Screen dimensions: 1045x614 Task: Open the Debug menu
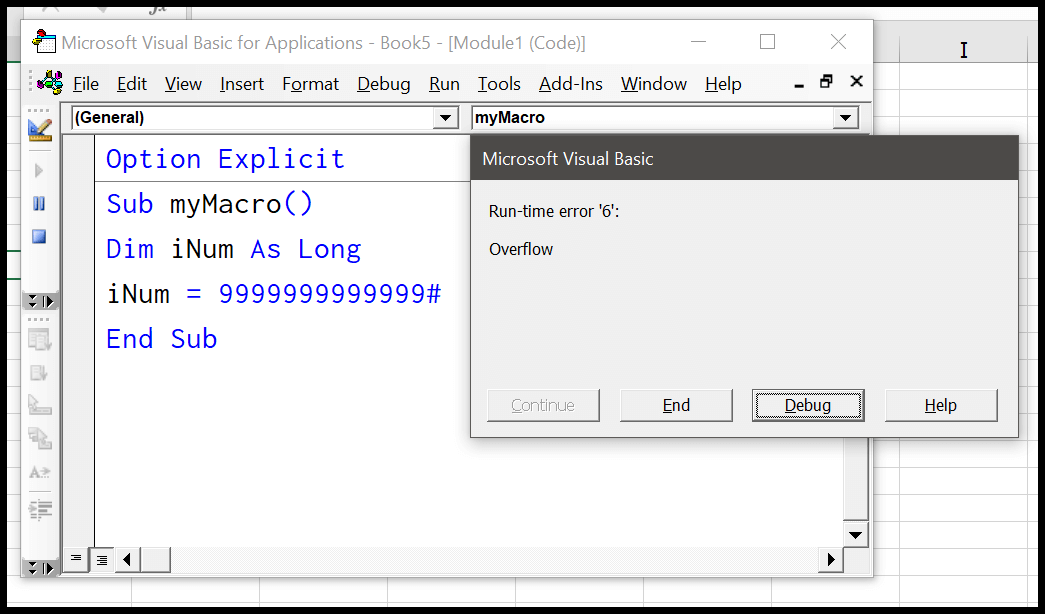(x=383, y=84)
